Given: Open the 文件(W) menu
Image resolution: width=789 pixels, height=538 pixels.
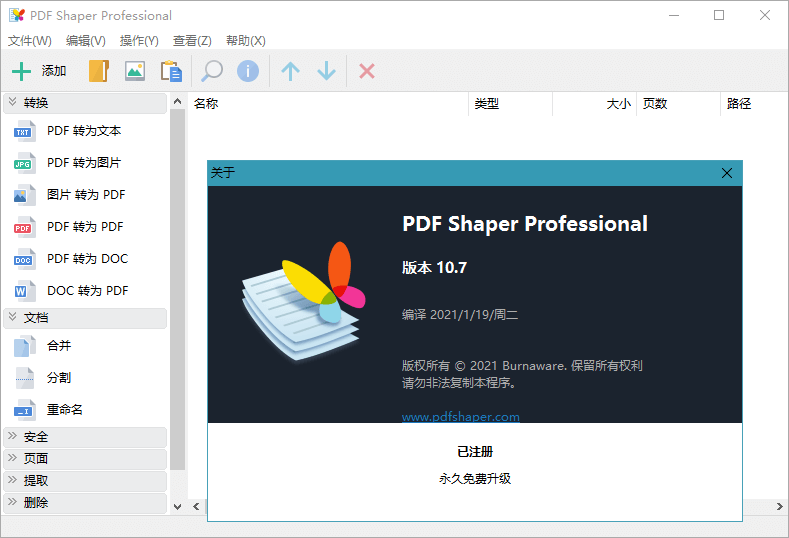Looking at the screenshot, I should click(30, 41).
